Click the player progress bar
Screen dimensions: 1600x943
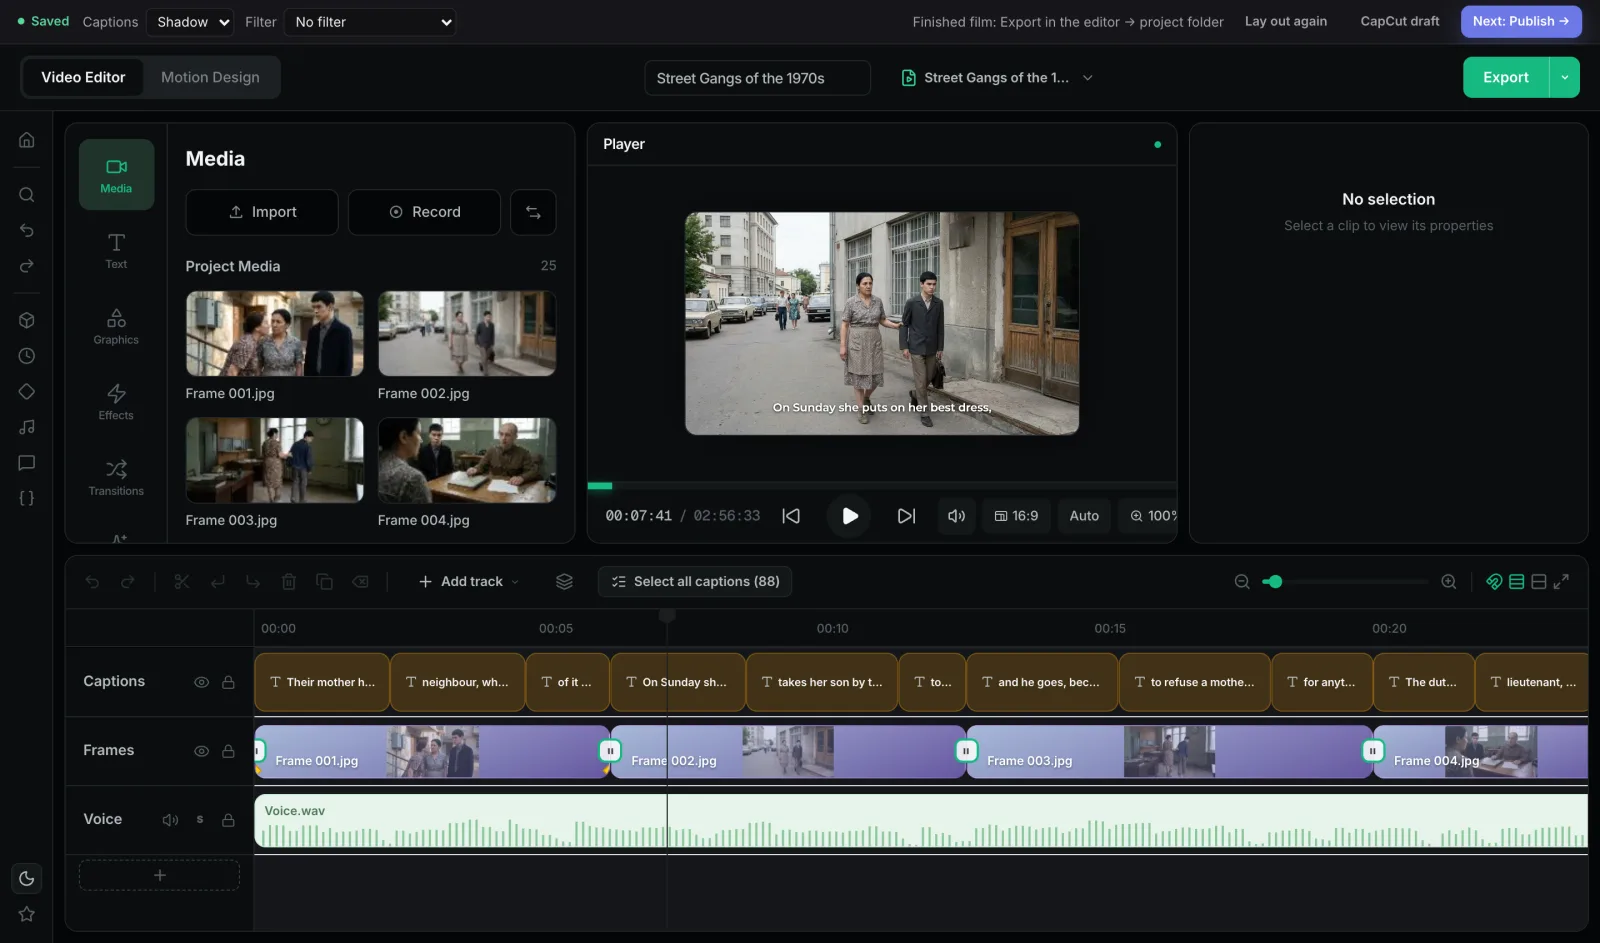click(x=881, y=486)
